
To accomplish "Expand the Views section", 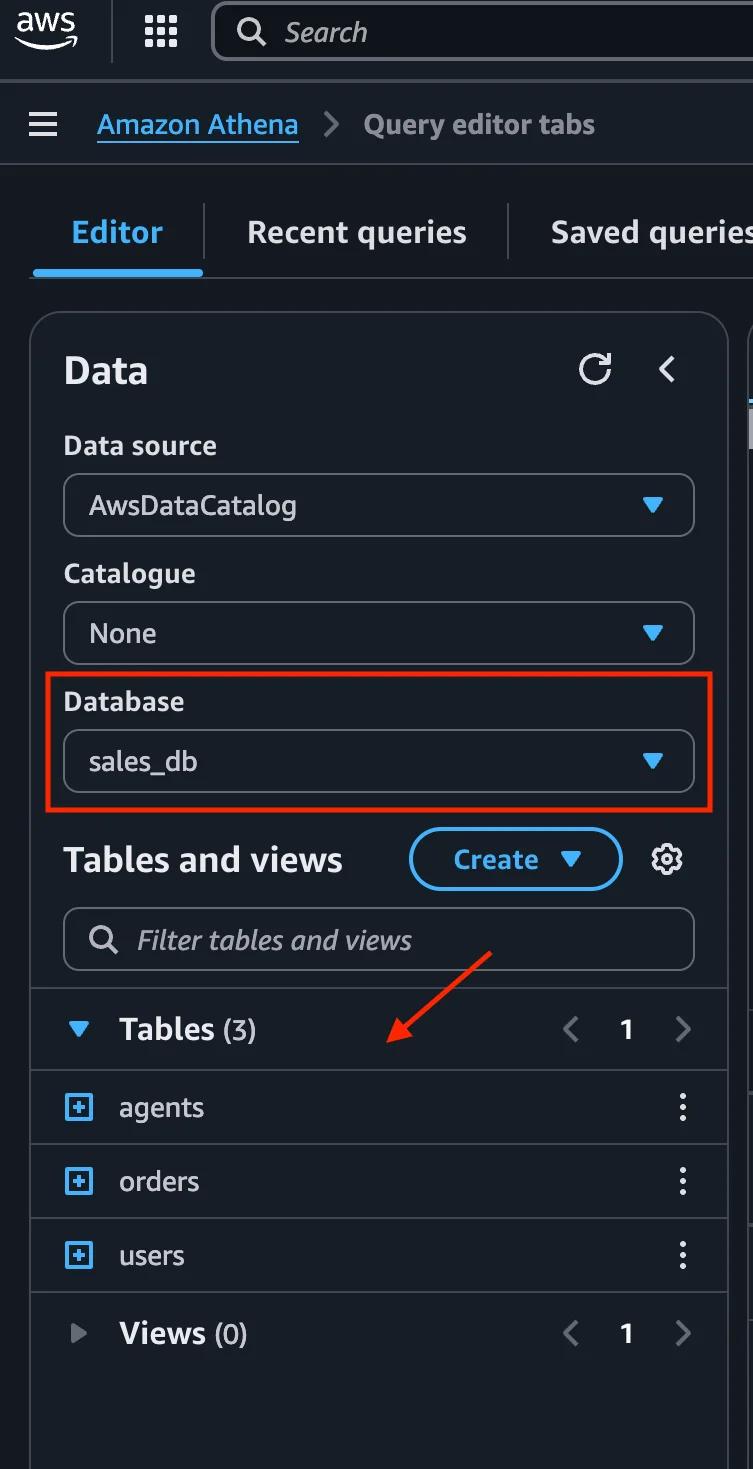I will point(79,1333).
